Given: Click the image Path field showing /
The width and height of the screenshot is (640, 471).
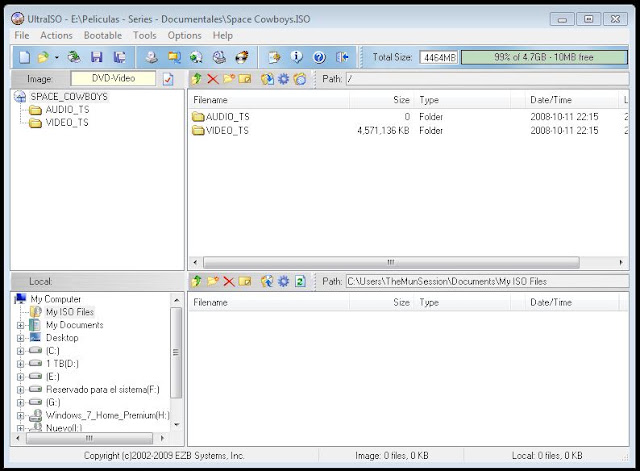Looking at the screenshot, I should (x=487, y=79).
